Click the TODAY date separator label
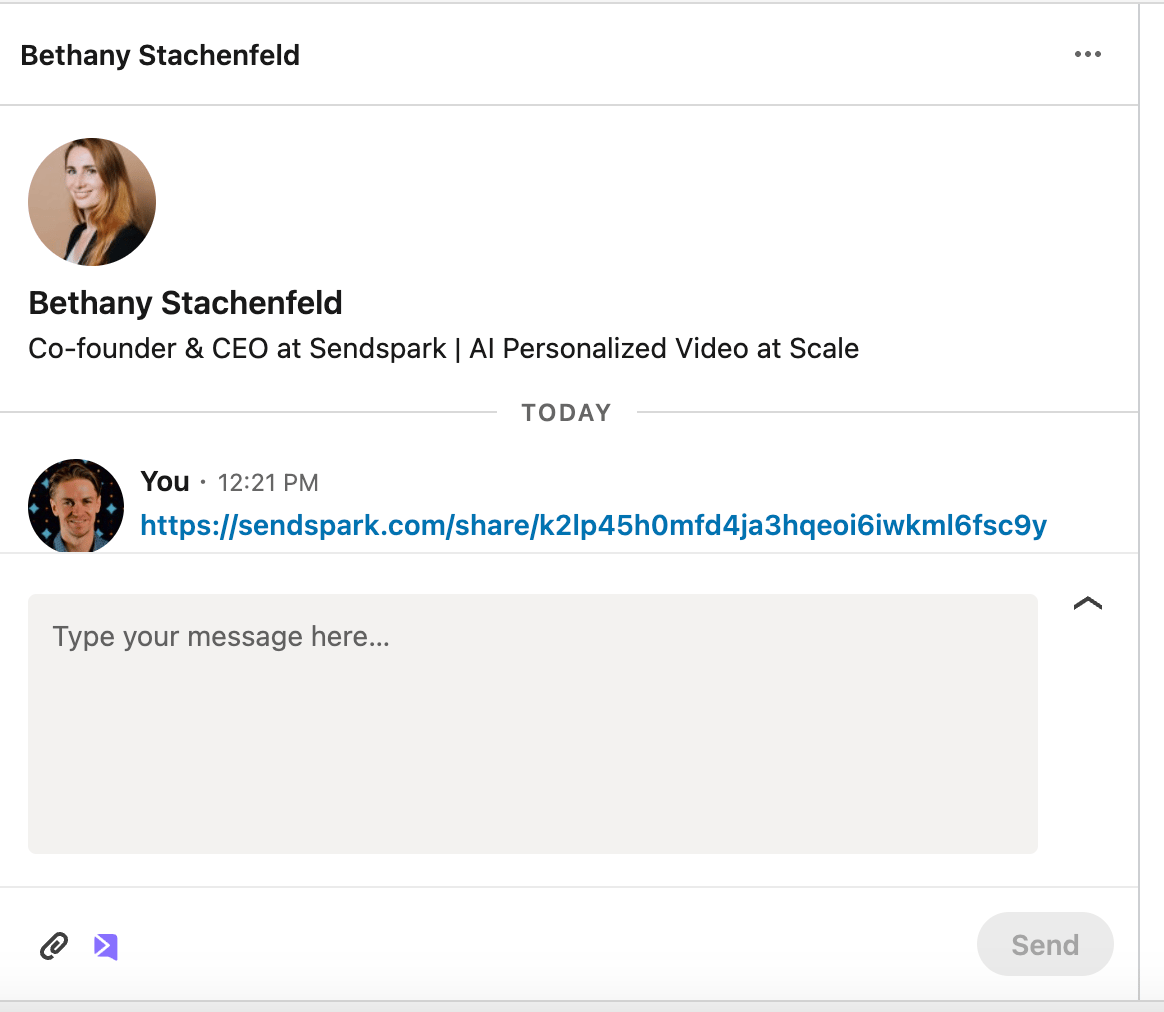 [566, 412]
